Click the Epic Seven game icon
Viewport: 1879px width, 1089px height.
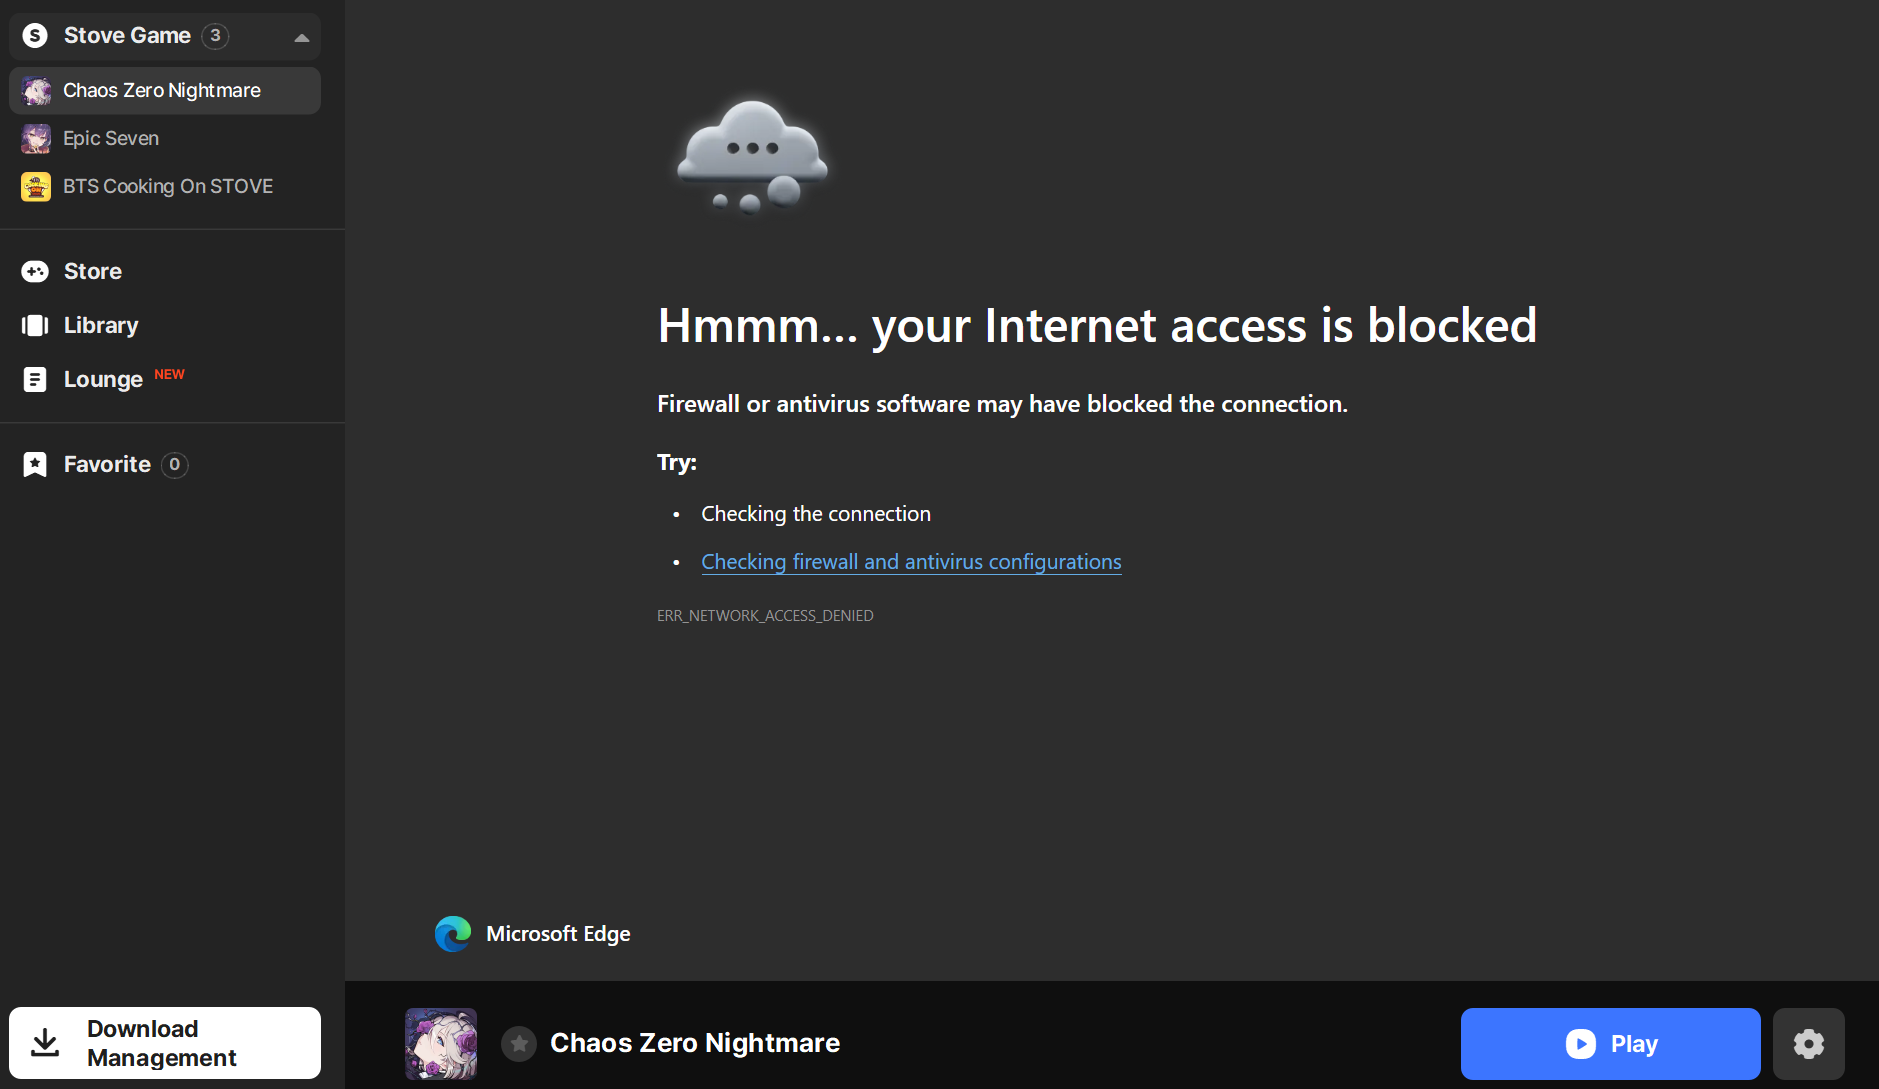point(36,138)
